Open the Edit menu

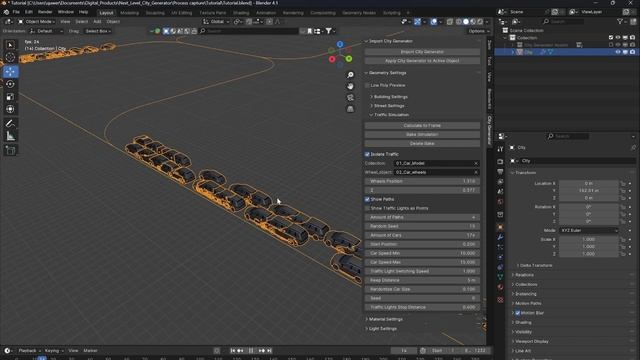(29, 12)
